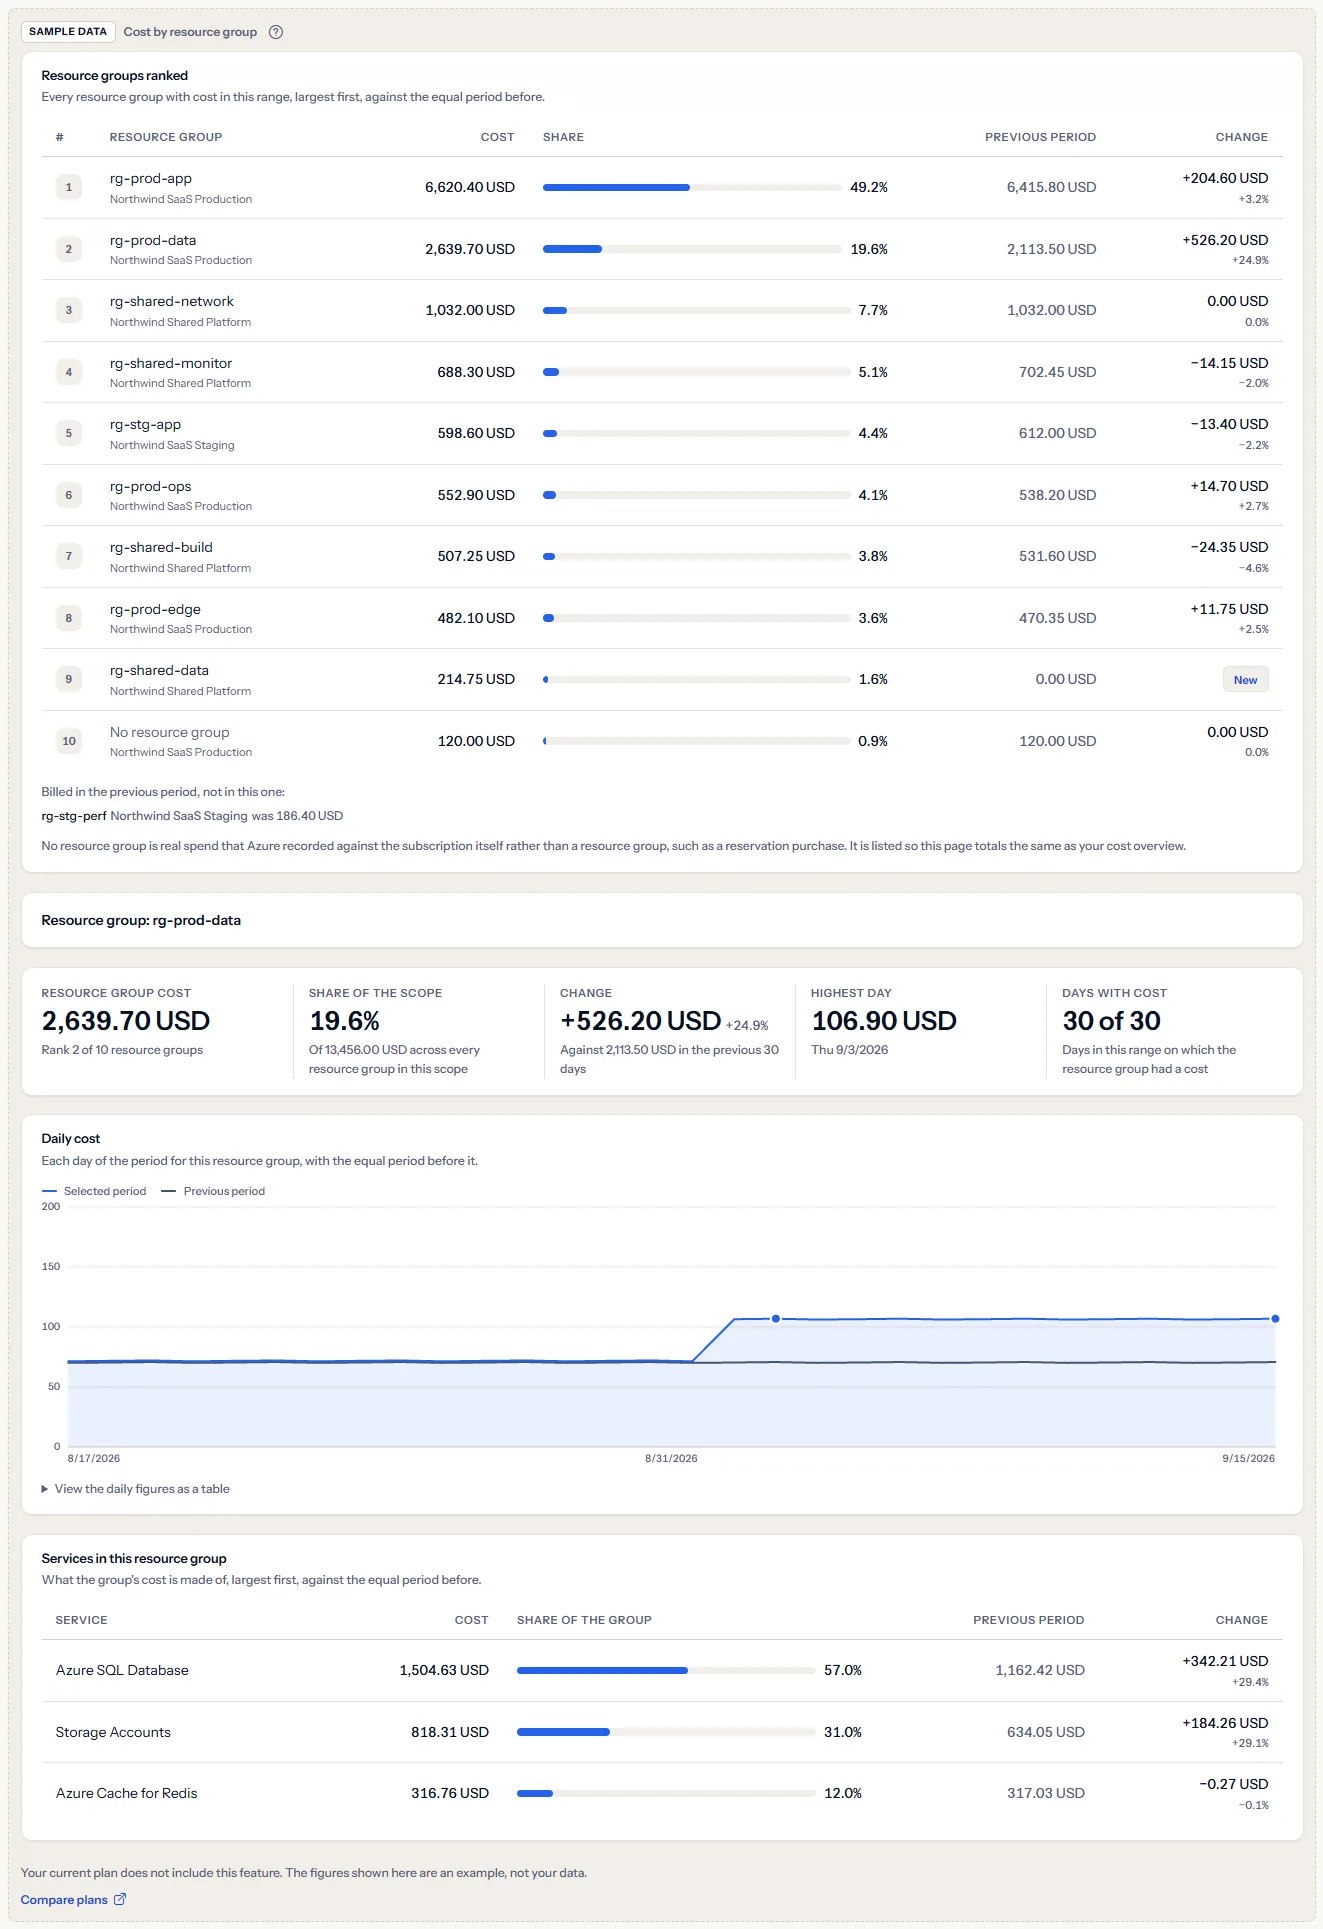Click the final data point on the chart
The image size is (1323, 1929).
coord(1275,1318)
